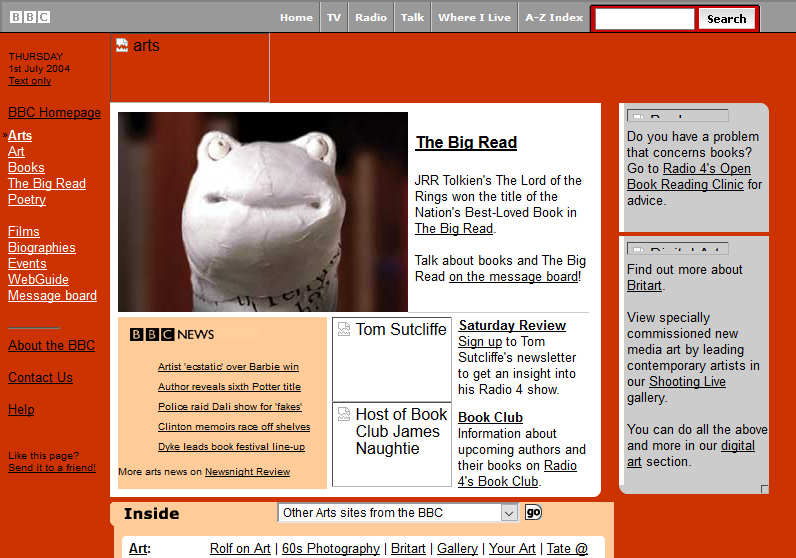Click the BBC News logo in the orange panel

[172, 334]
